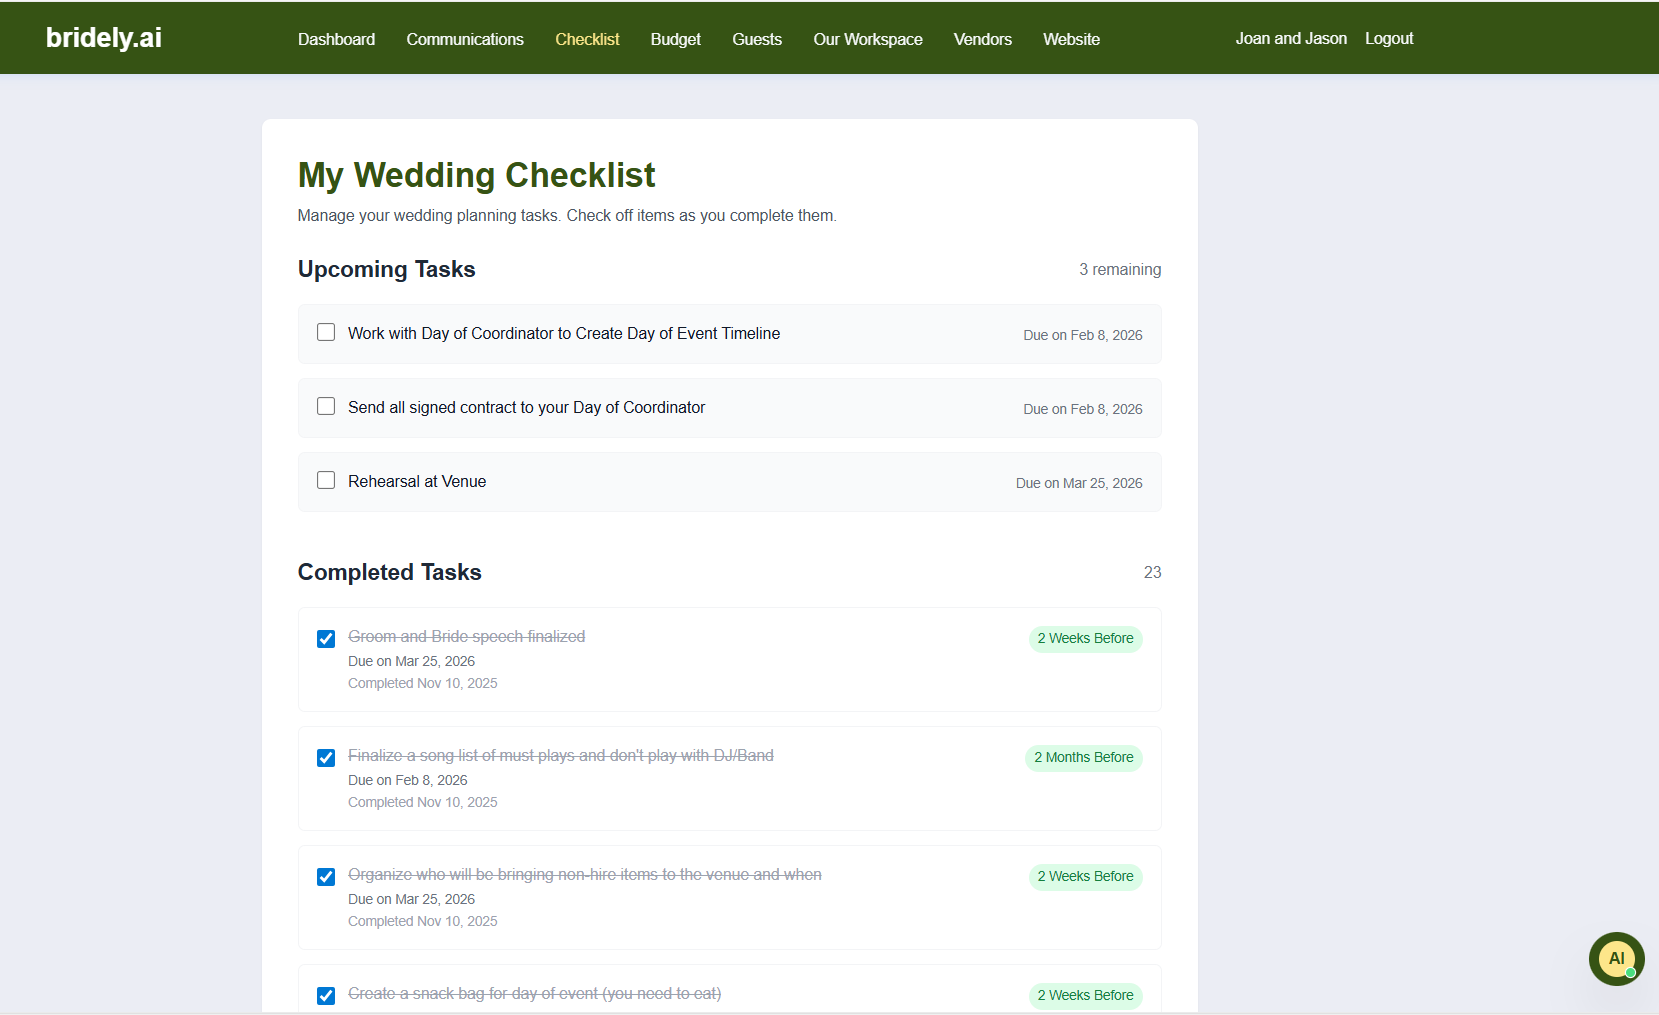Check off Send all signed contract task
This screenshot has height=1015, width=1659.
coord(326,406)
